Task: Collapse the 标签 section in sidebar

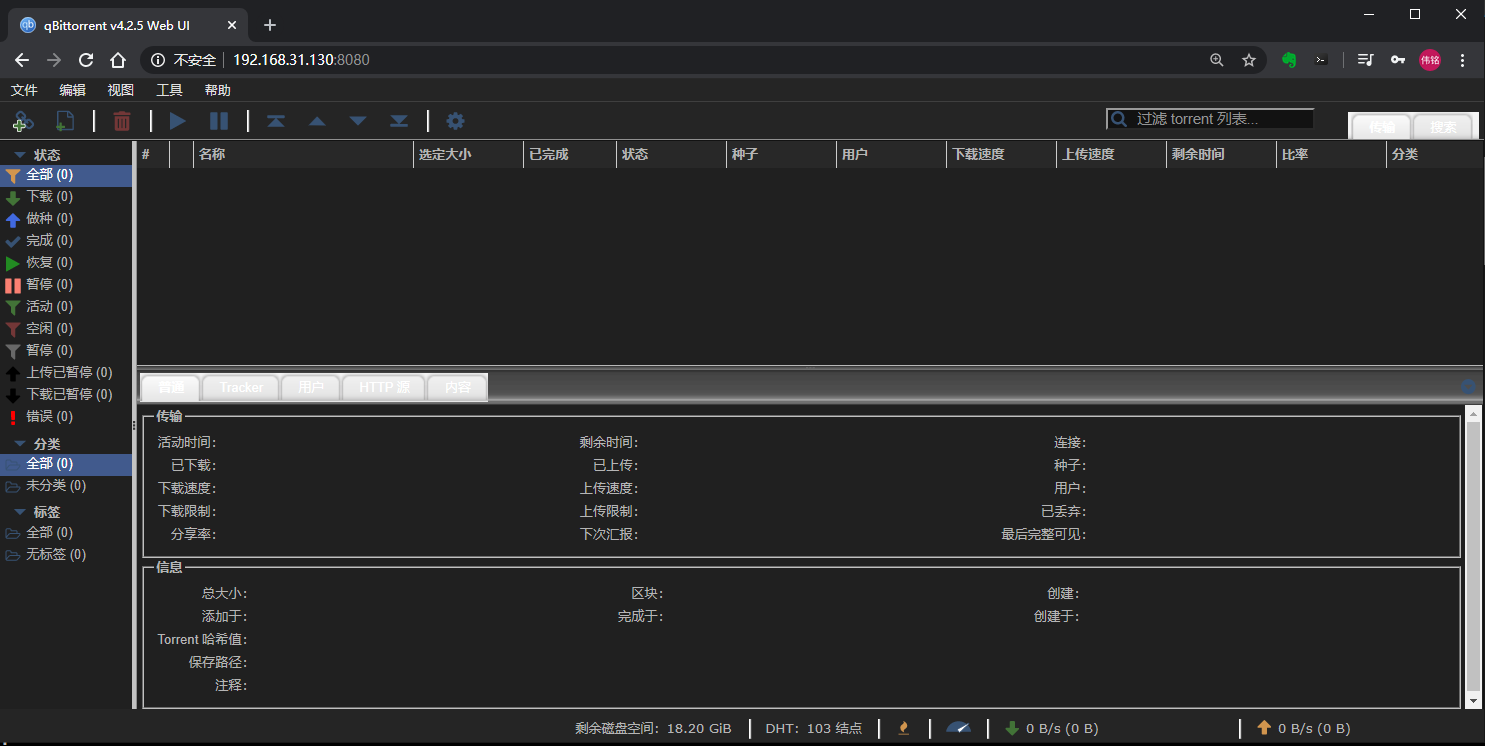Action: (20, 512)
